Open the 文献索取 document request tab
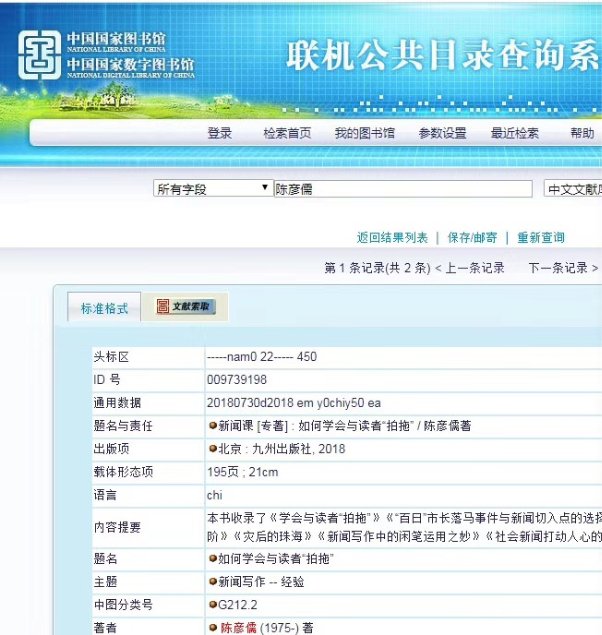 pyautogui.click(x=186, y=308)
